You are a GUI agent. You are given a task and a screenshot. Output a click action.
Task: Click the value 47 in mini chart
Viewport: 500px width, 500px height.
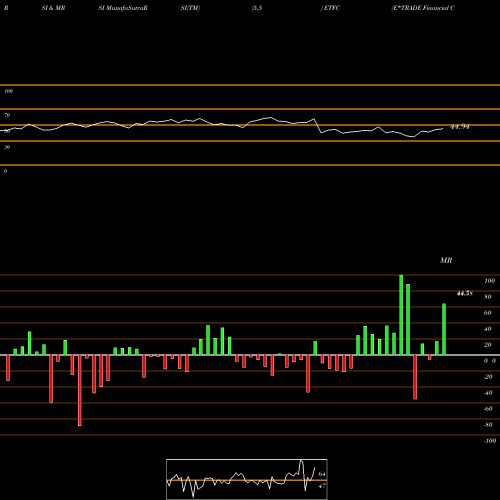tap(322, 486)
